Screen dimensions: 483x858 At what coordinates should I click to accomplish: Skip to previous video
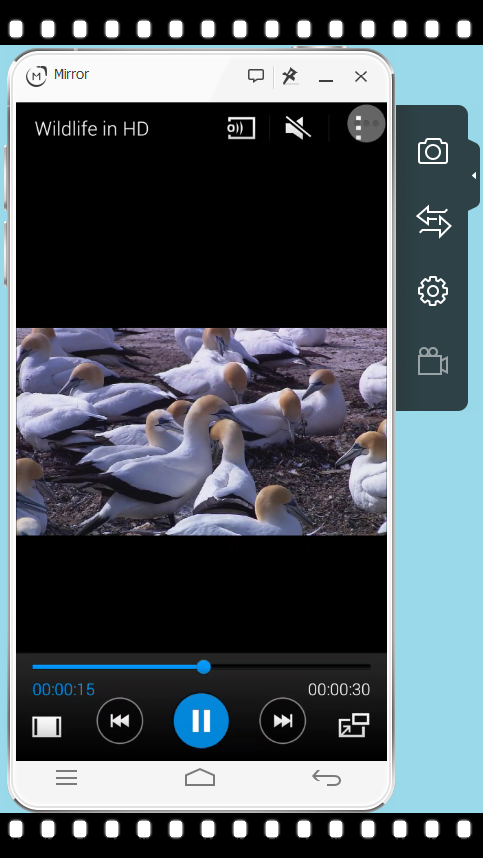[120, 721]
